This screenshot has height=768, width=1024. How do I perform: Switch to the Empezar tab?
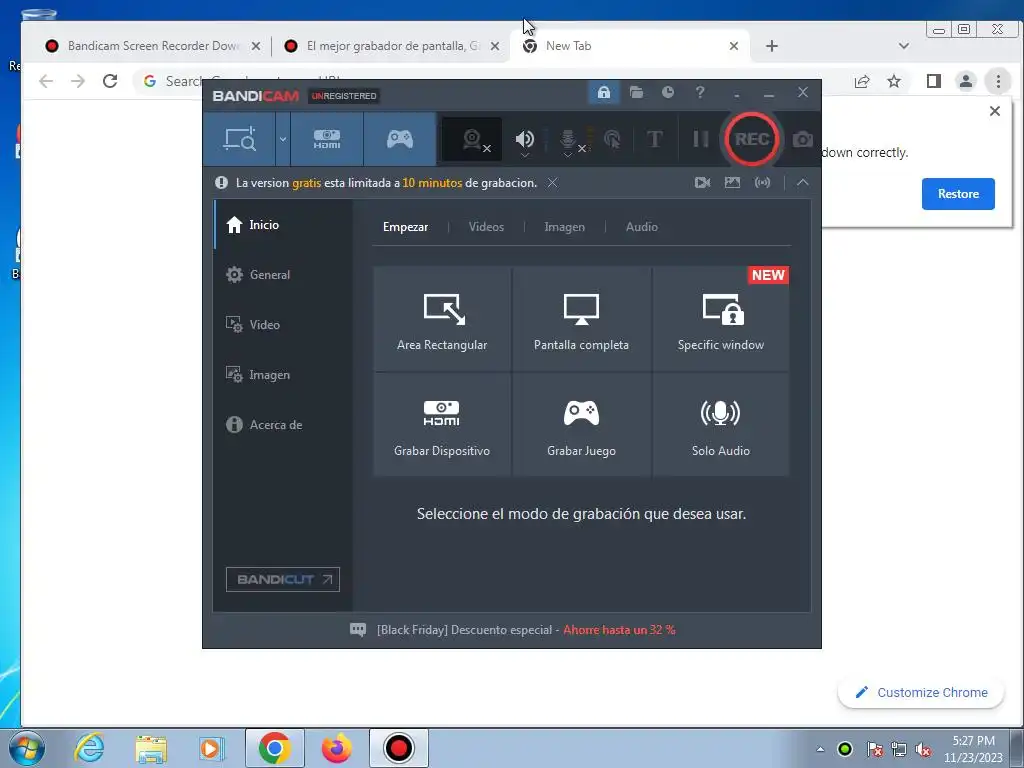[x=406, y=227]
